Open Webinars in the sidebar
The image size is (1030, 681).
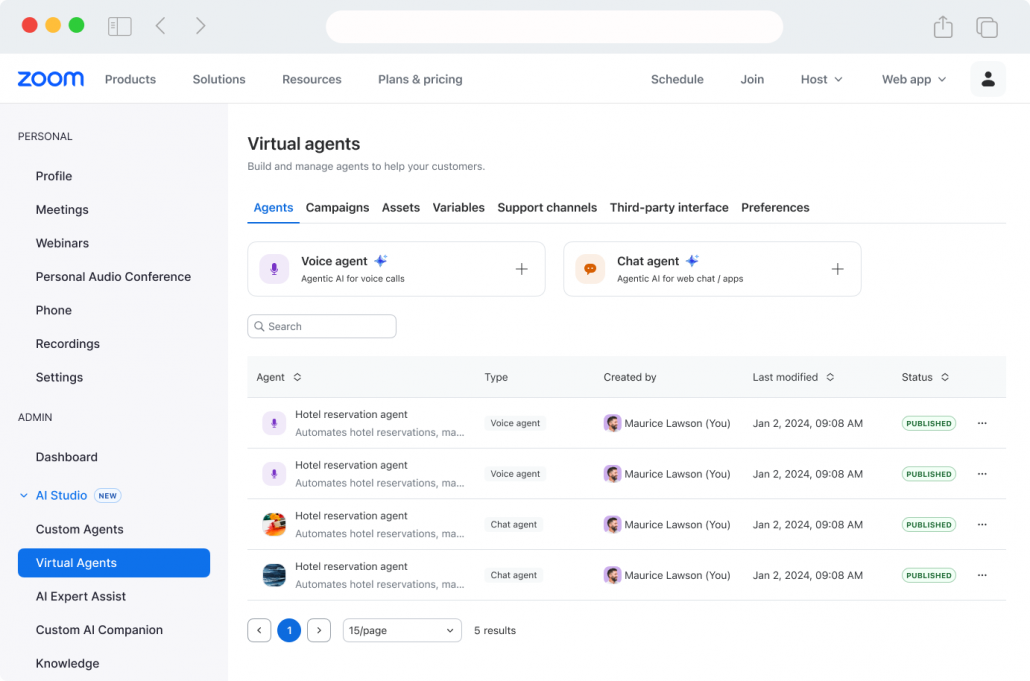click(62, 243)
